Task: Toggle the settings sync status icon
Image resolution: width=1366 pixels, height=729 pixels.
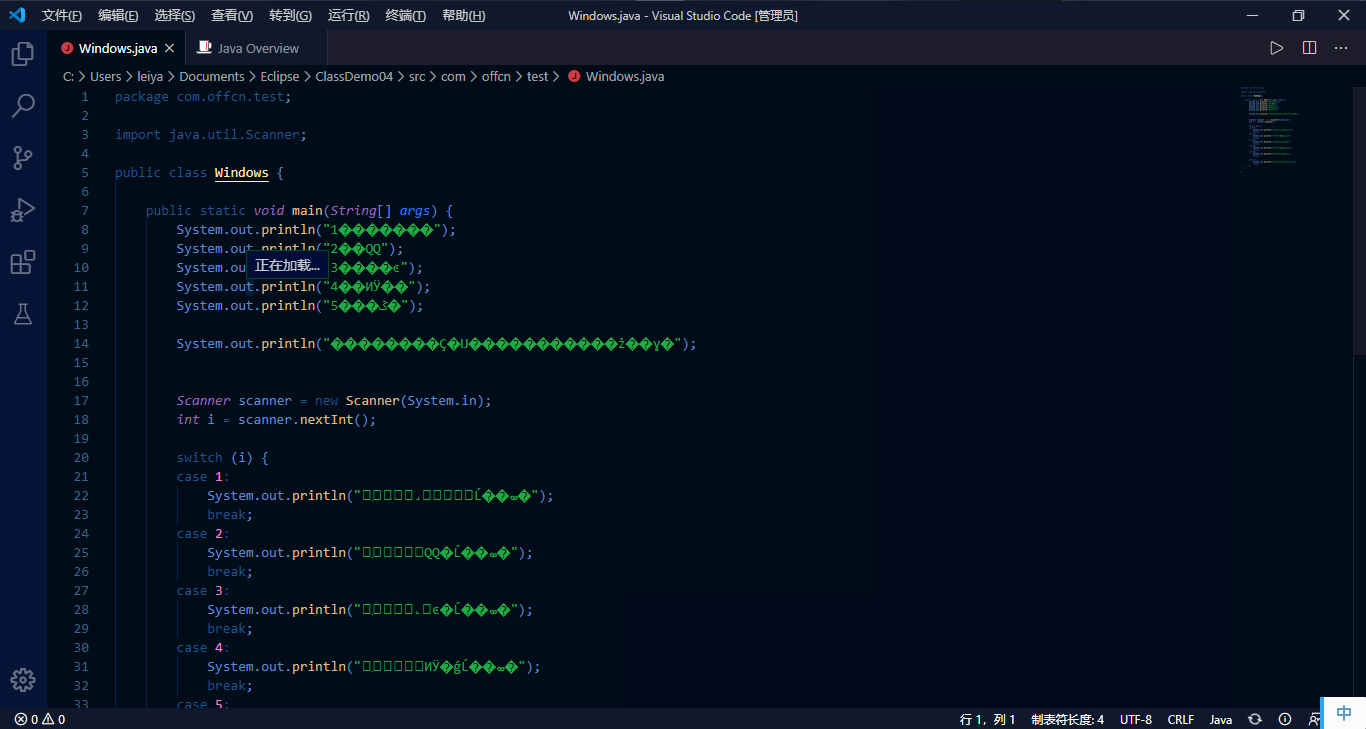Action: click(1254, 718)
